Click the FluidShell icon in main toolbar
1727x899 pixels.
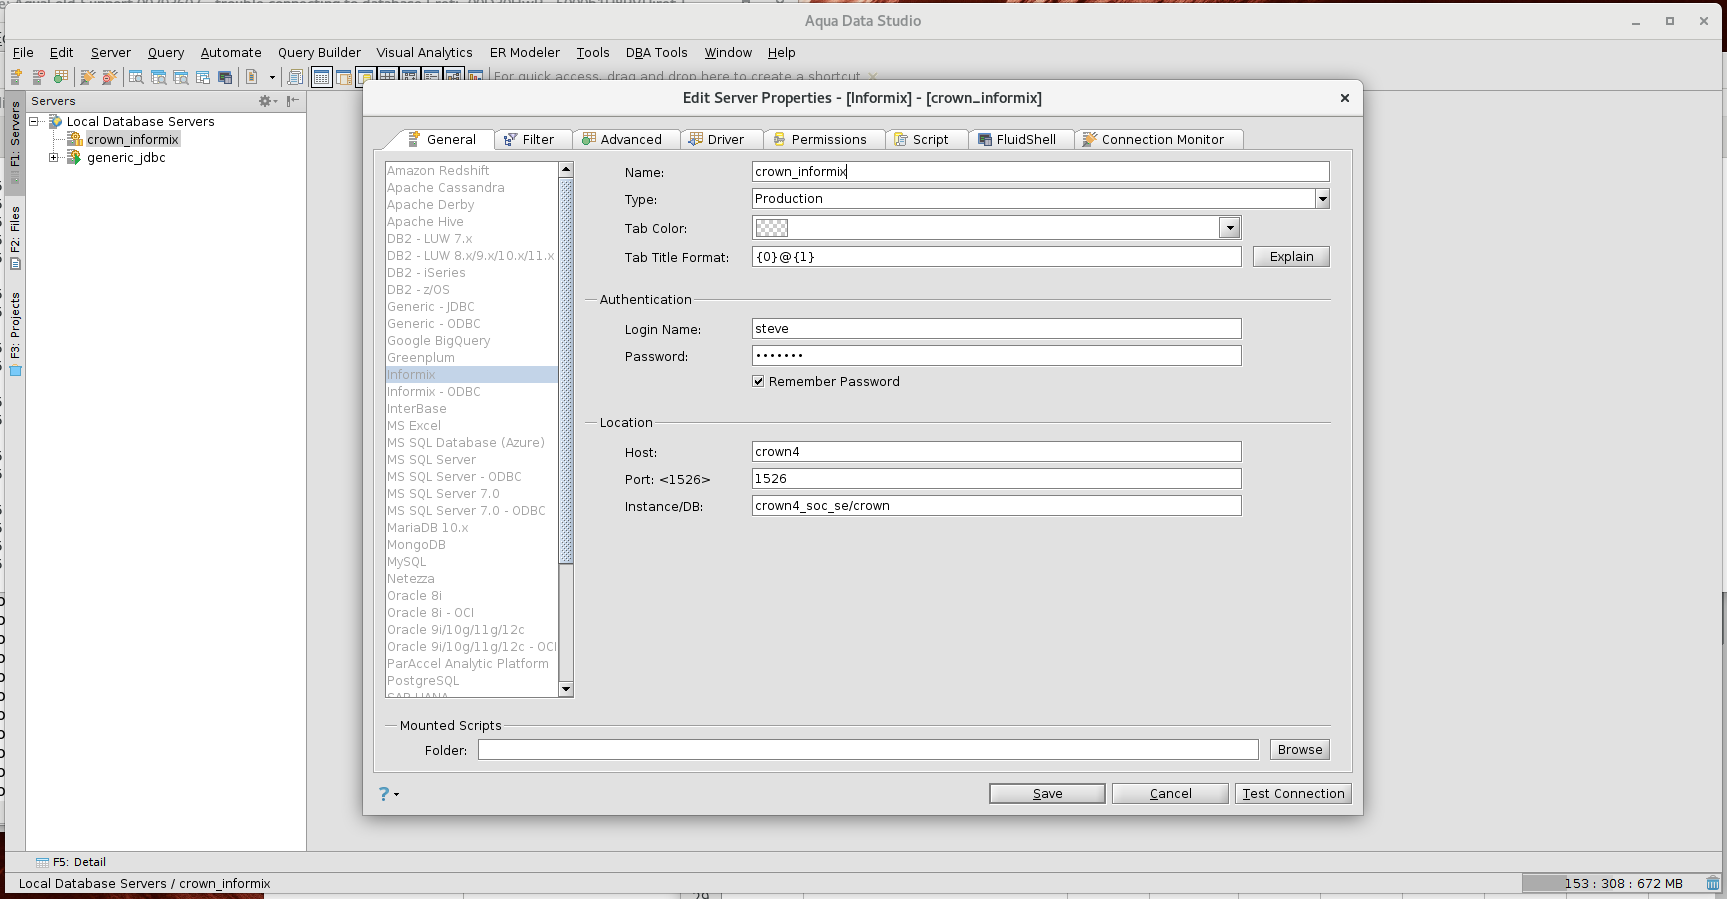pyautogui.click(x=226, y=77)
